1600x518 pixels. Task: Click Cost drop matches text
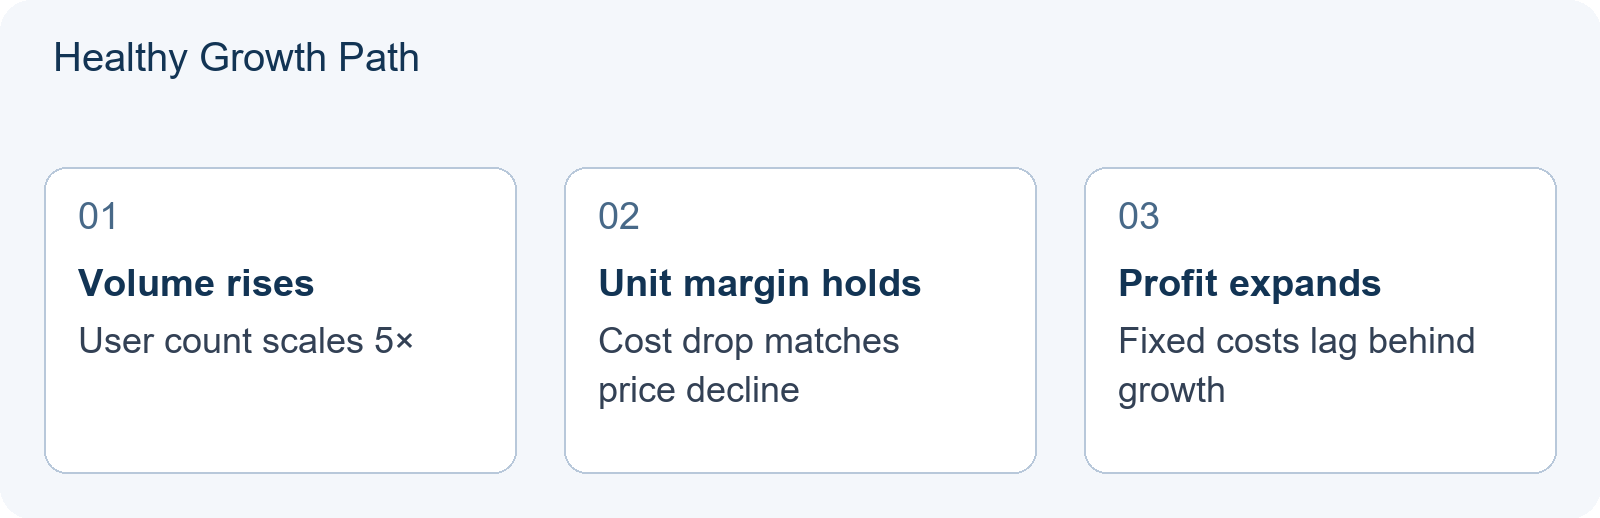click(749, 341)
